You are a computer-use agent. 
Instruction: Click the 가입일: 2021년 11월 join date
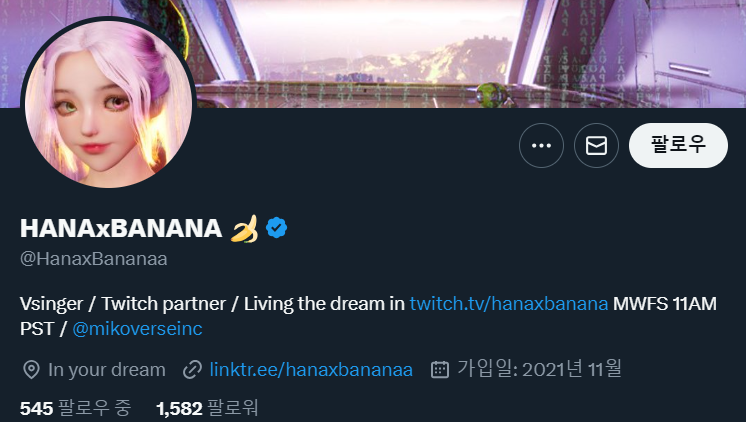tap(539, 369)
